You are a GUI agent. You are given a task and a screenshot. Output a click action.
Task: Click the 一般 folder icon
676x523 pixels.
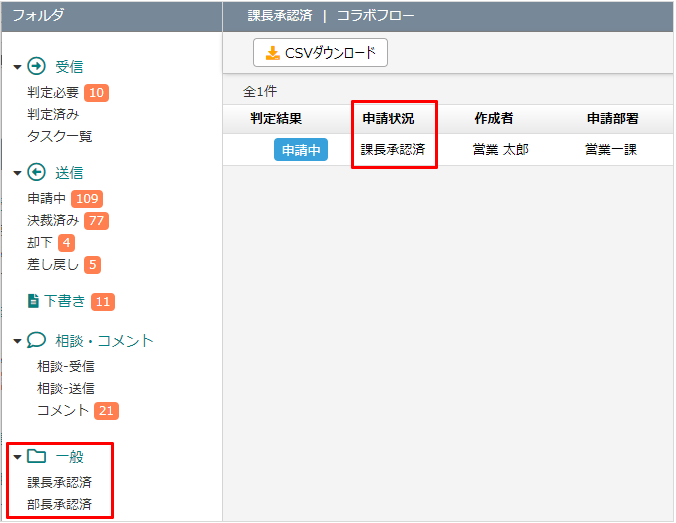tap(36, 456)
